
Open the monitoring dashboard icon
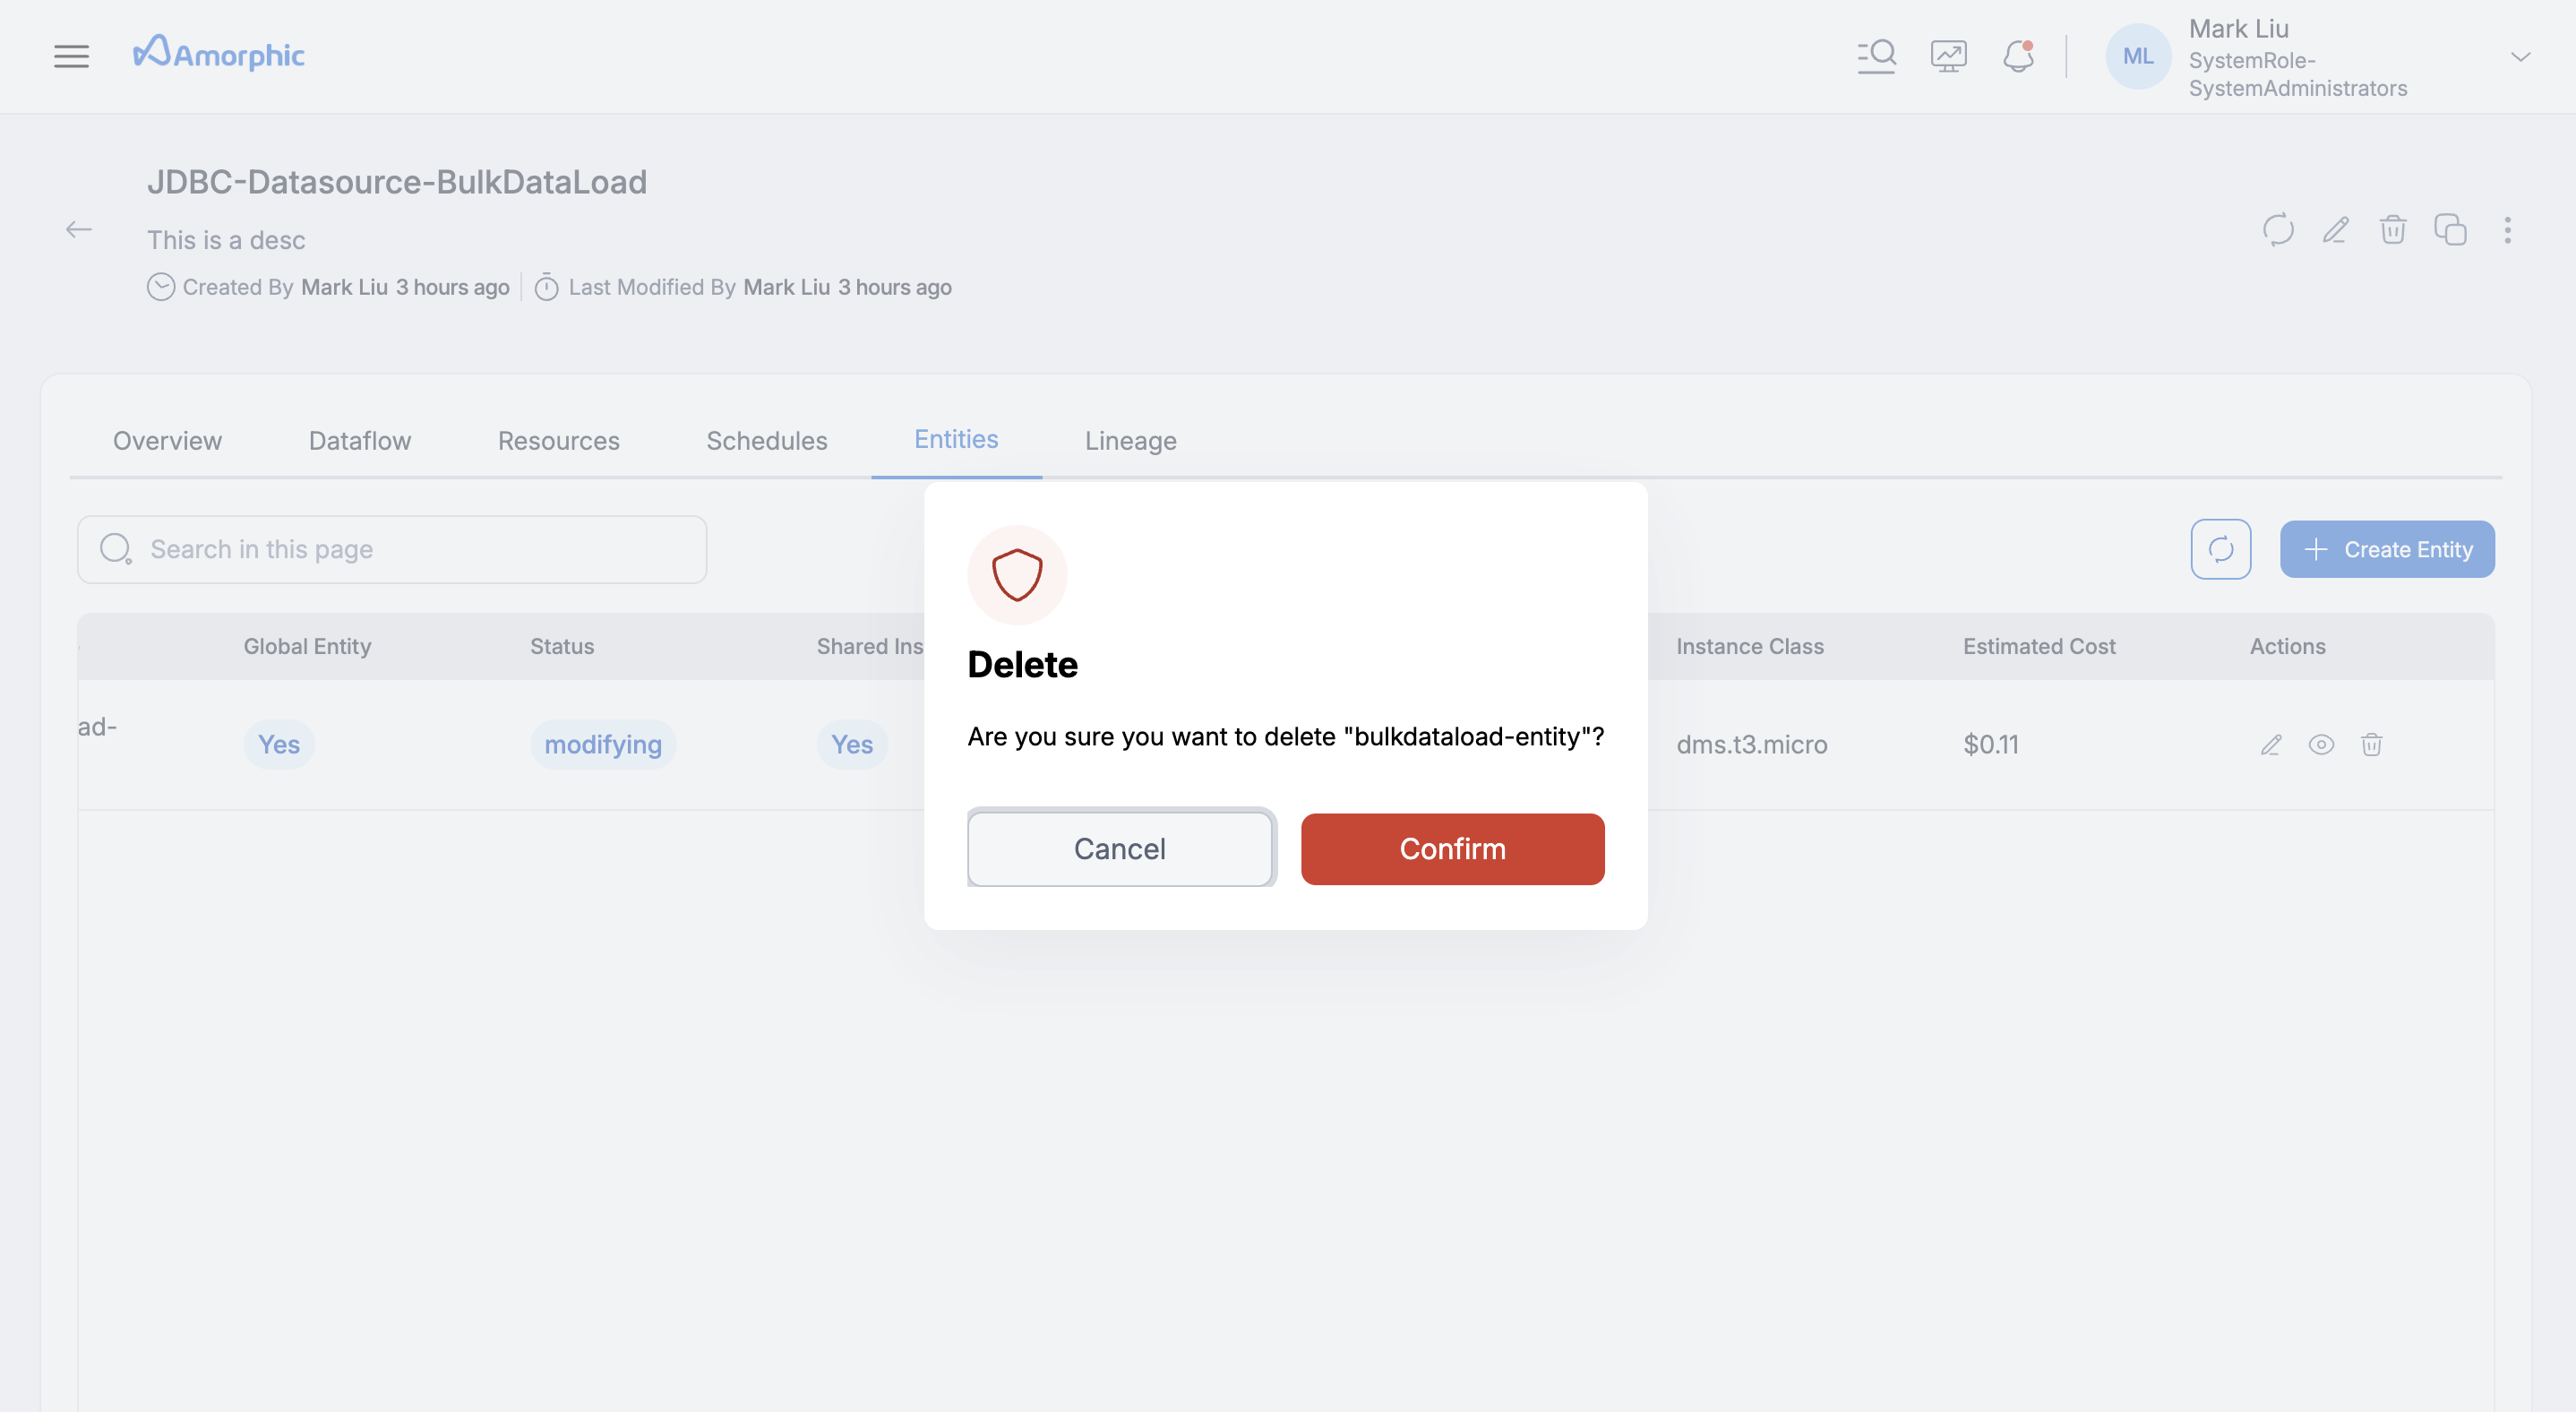(1948, 56)
